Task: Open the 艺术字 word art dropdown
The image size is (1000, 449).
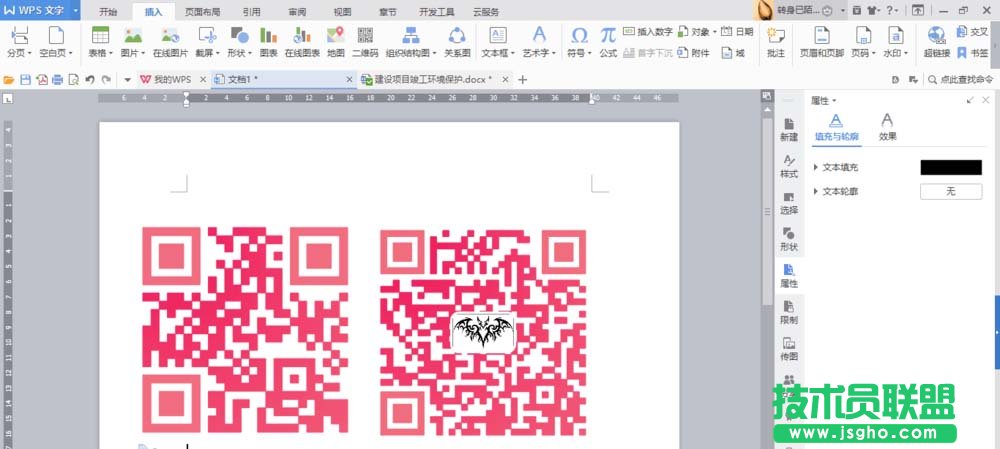Action: 541,52
